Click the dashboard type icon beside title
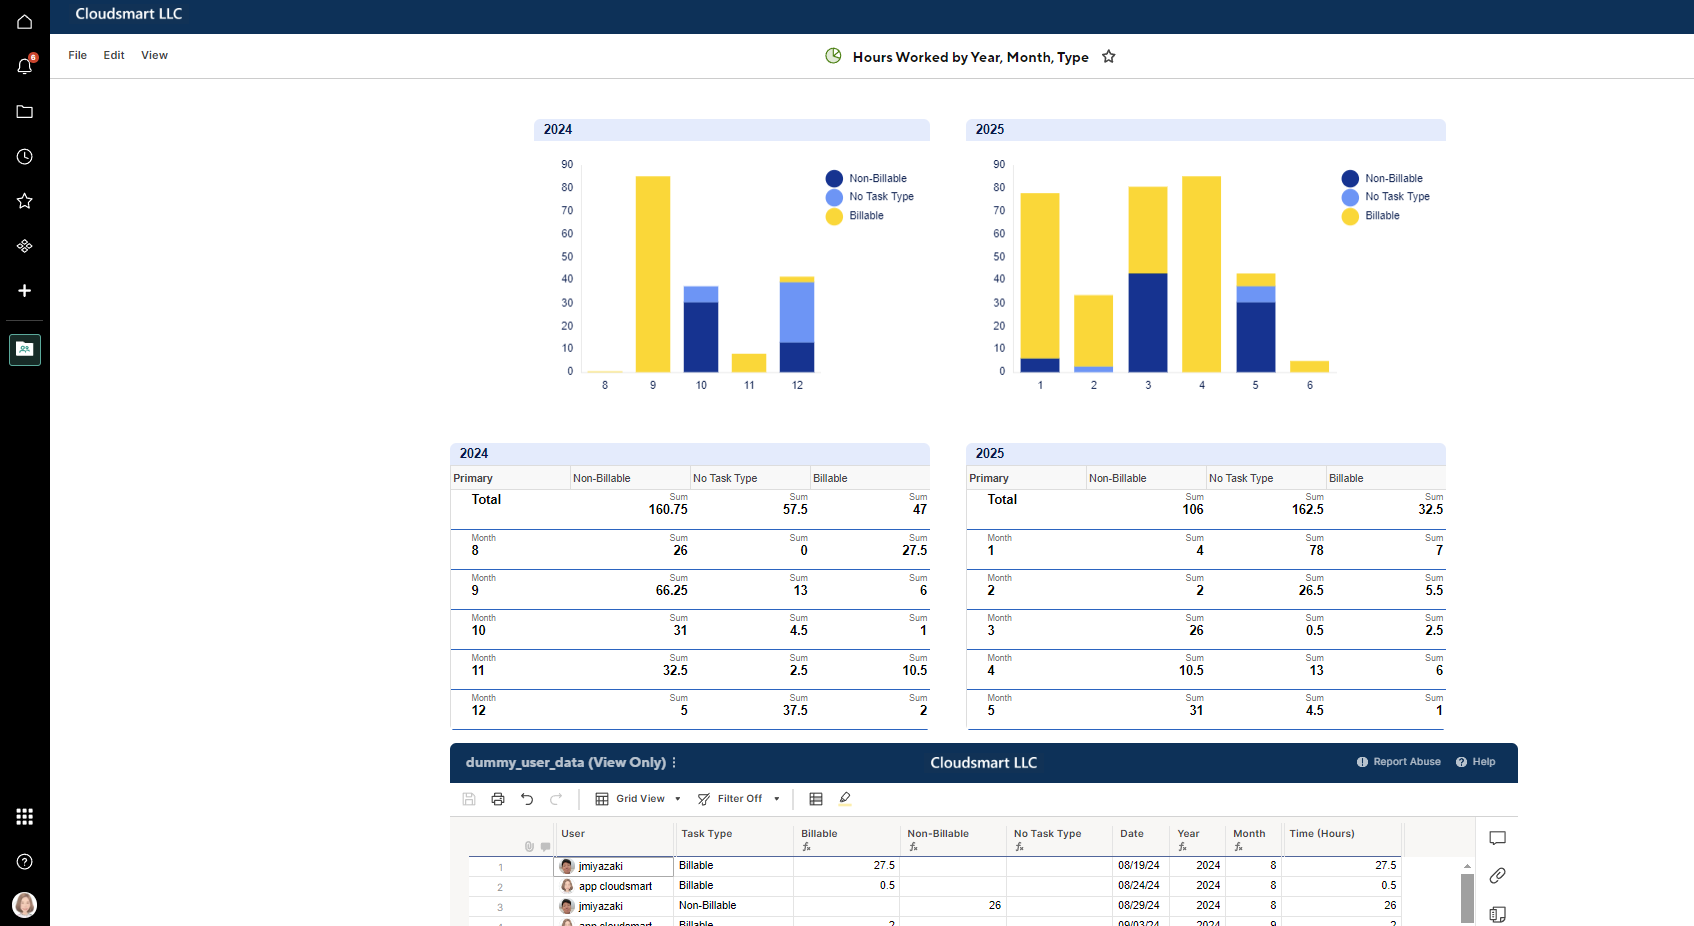1694x926 pixels. tap(833, 56)
